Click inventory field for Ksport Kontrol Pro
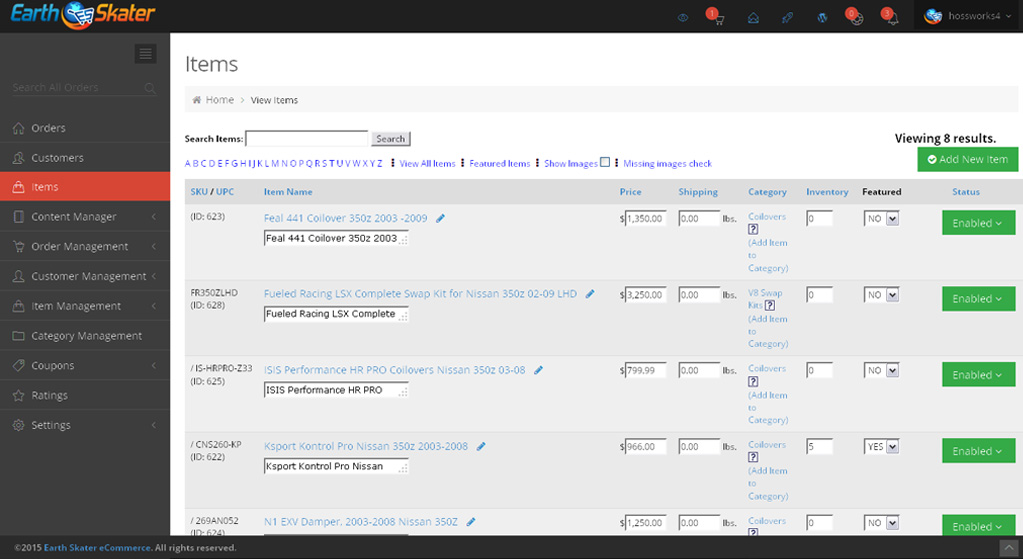This screenshot has height=559, width=1023. tap(819, 447)
